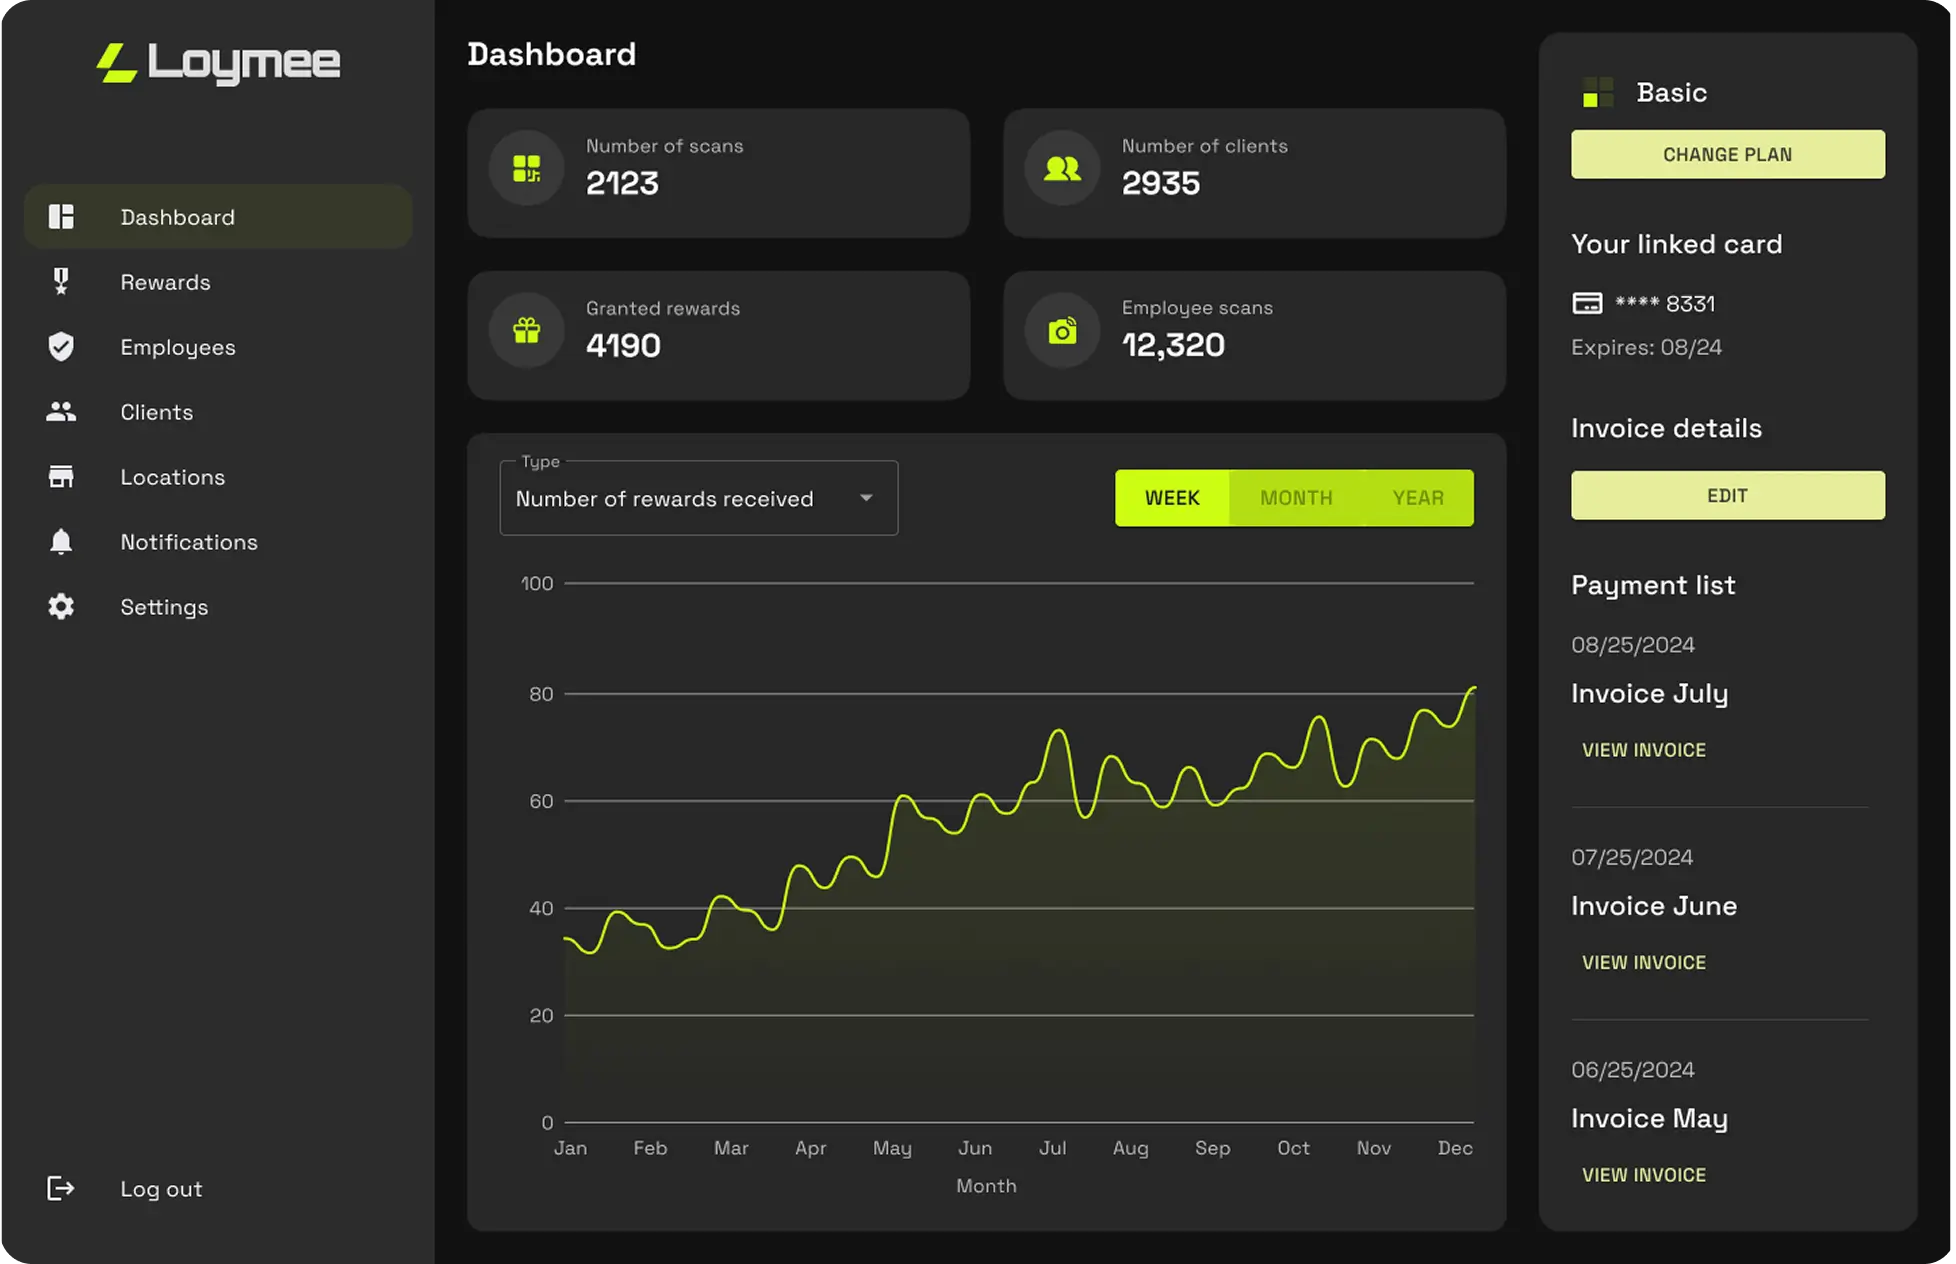The height and width of the screenshot is (1264, 1956).
Task: Click the gift icon in Granted rewards card
Action: coord(527,330)
